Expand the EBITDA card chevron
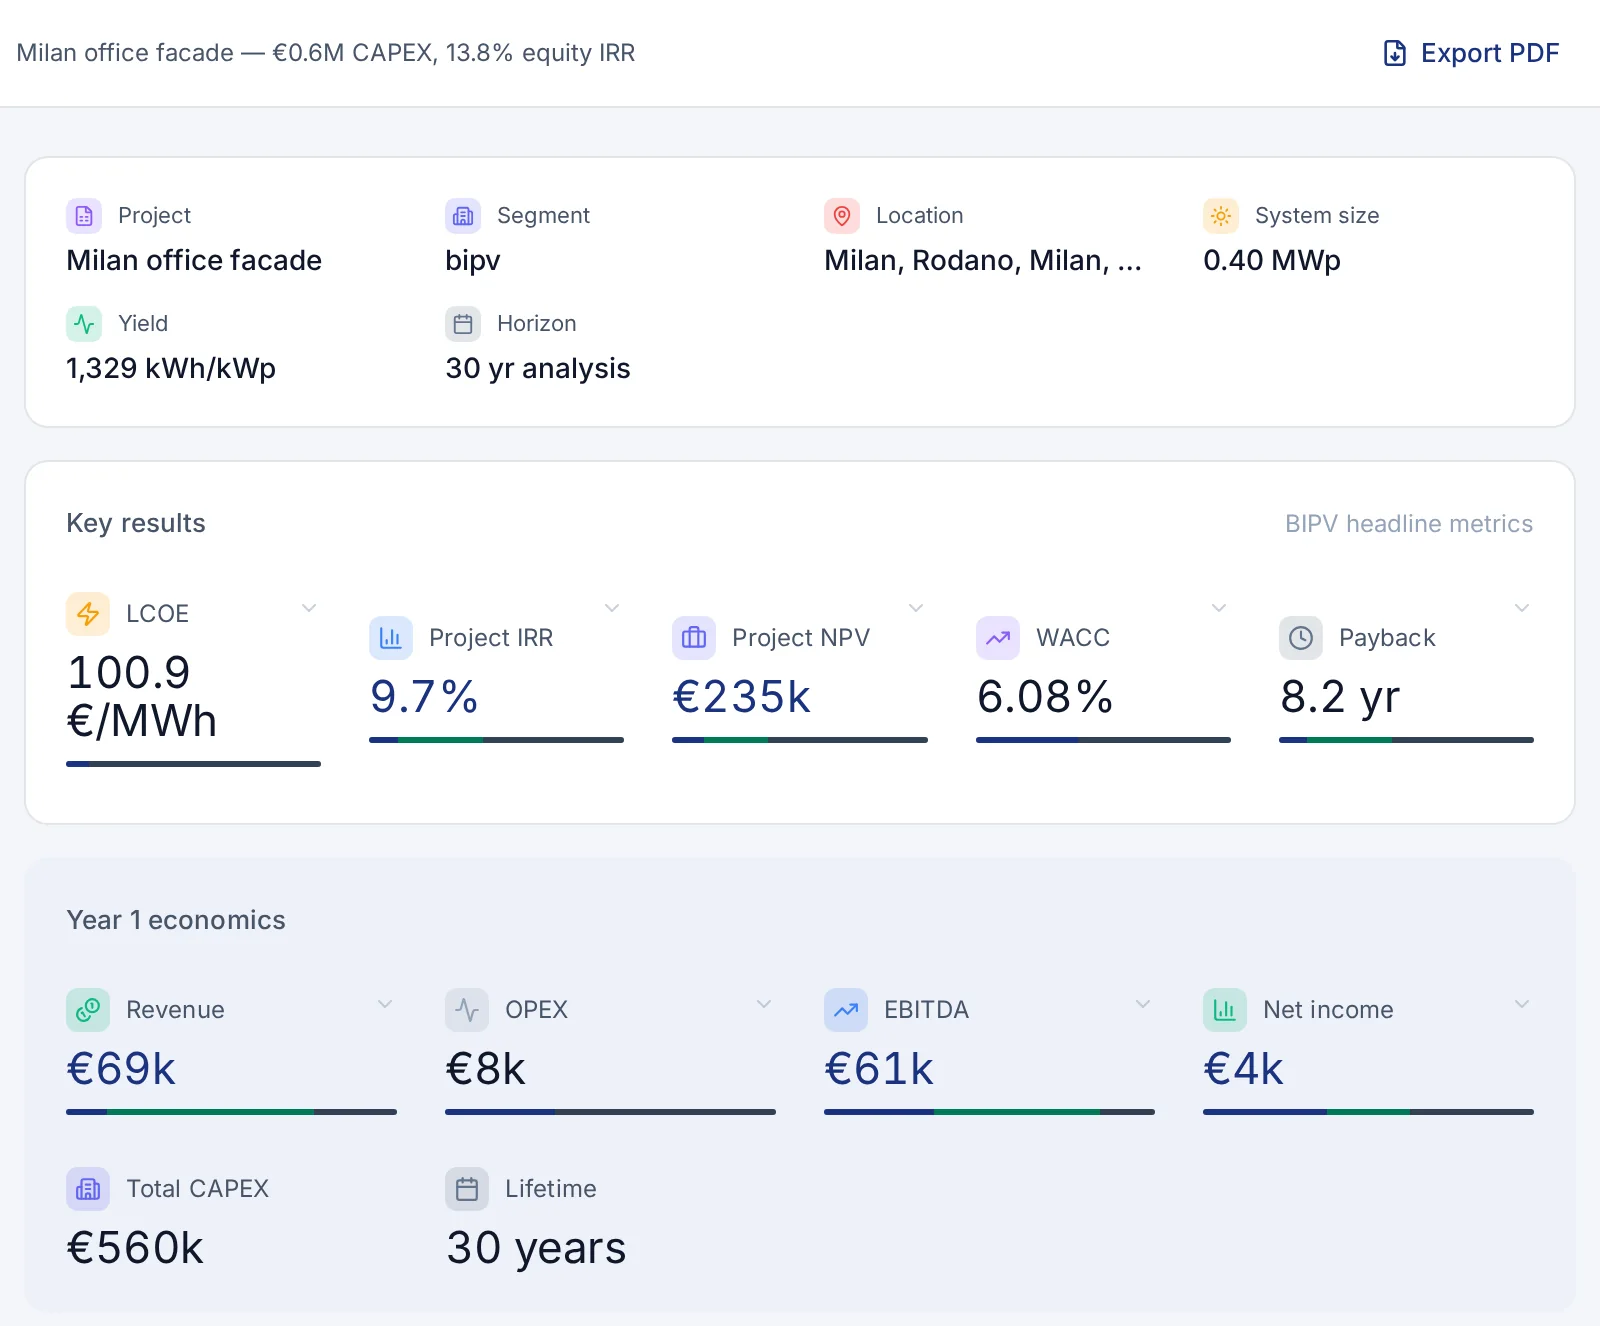The image size is (1600, 1326). pos(1143,1004)
